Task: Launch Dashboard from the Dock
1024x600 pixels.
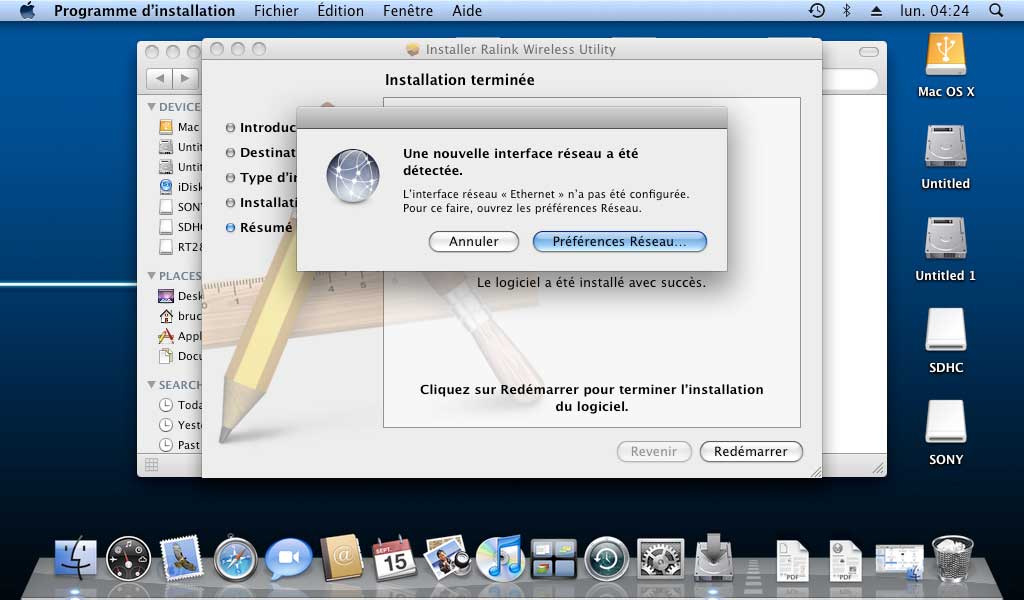Action: pos(129,559)
